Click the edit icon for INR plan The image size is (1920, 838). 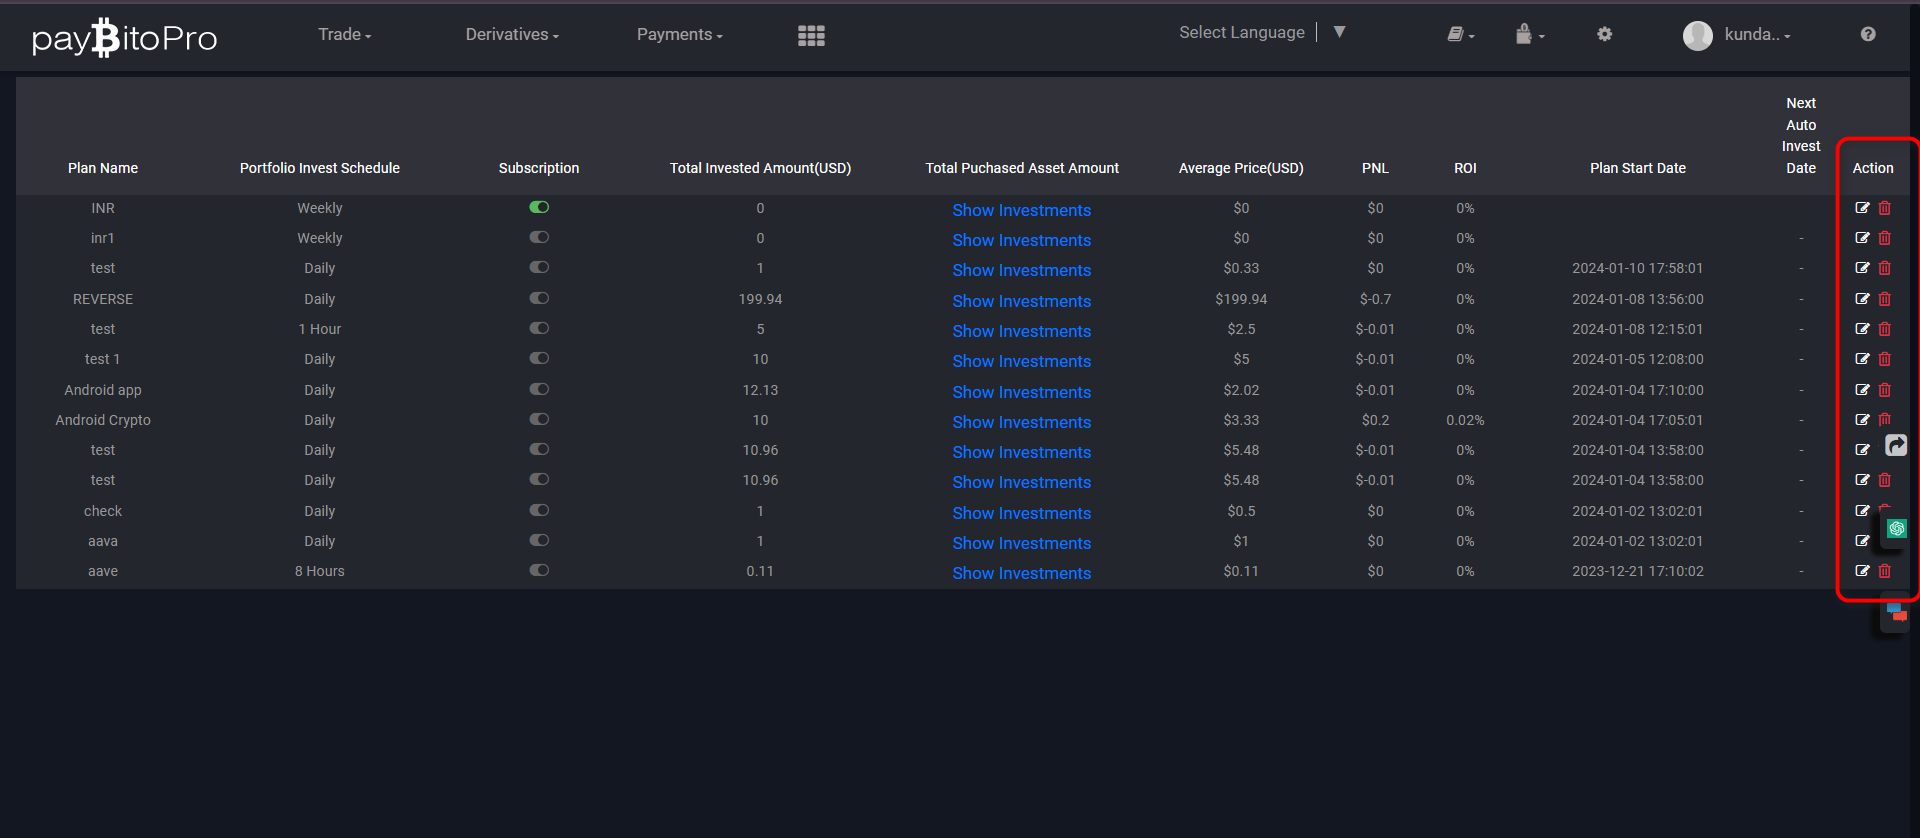1862,208
